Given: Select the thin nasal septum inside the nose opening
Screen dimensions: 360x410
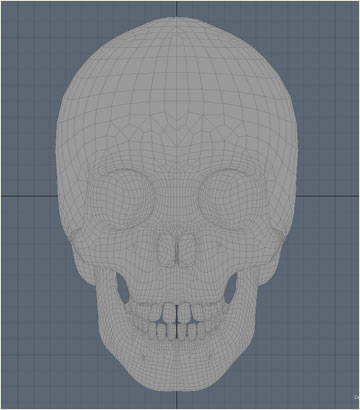Looking at the screenshot, I should tap(177, 250).
